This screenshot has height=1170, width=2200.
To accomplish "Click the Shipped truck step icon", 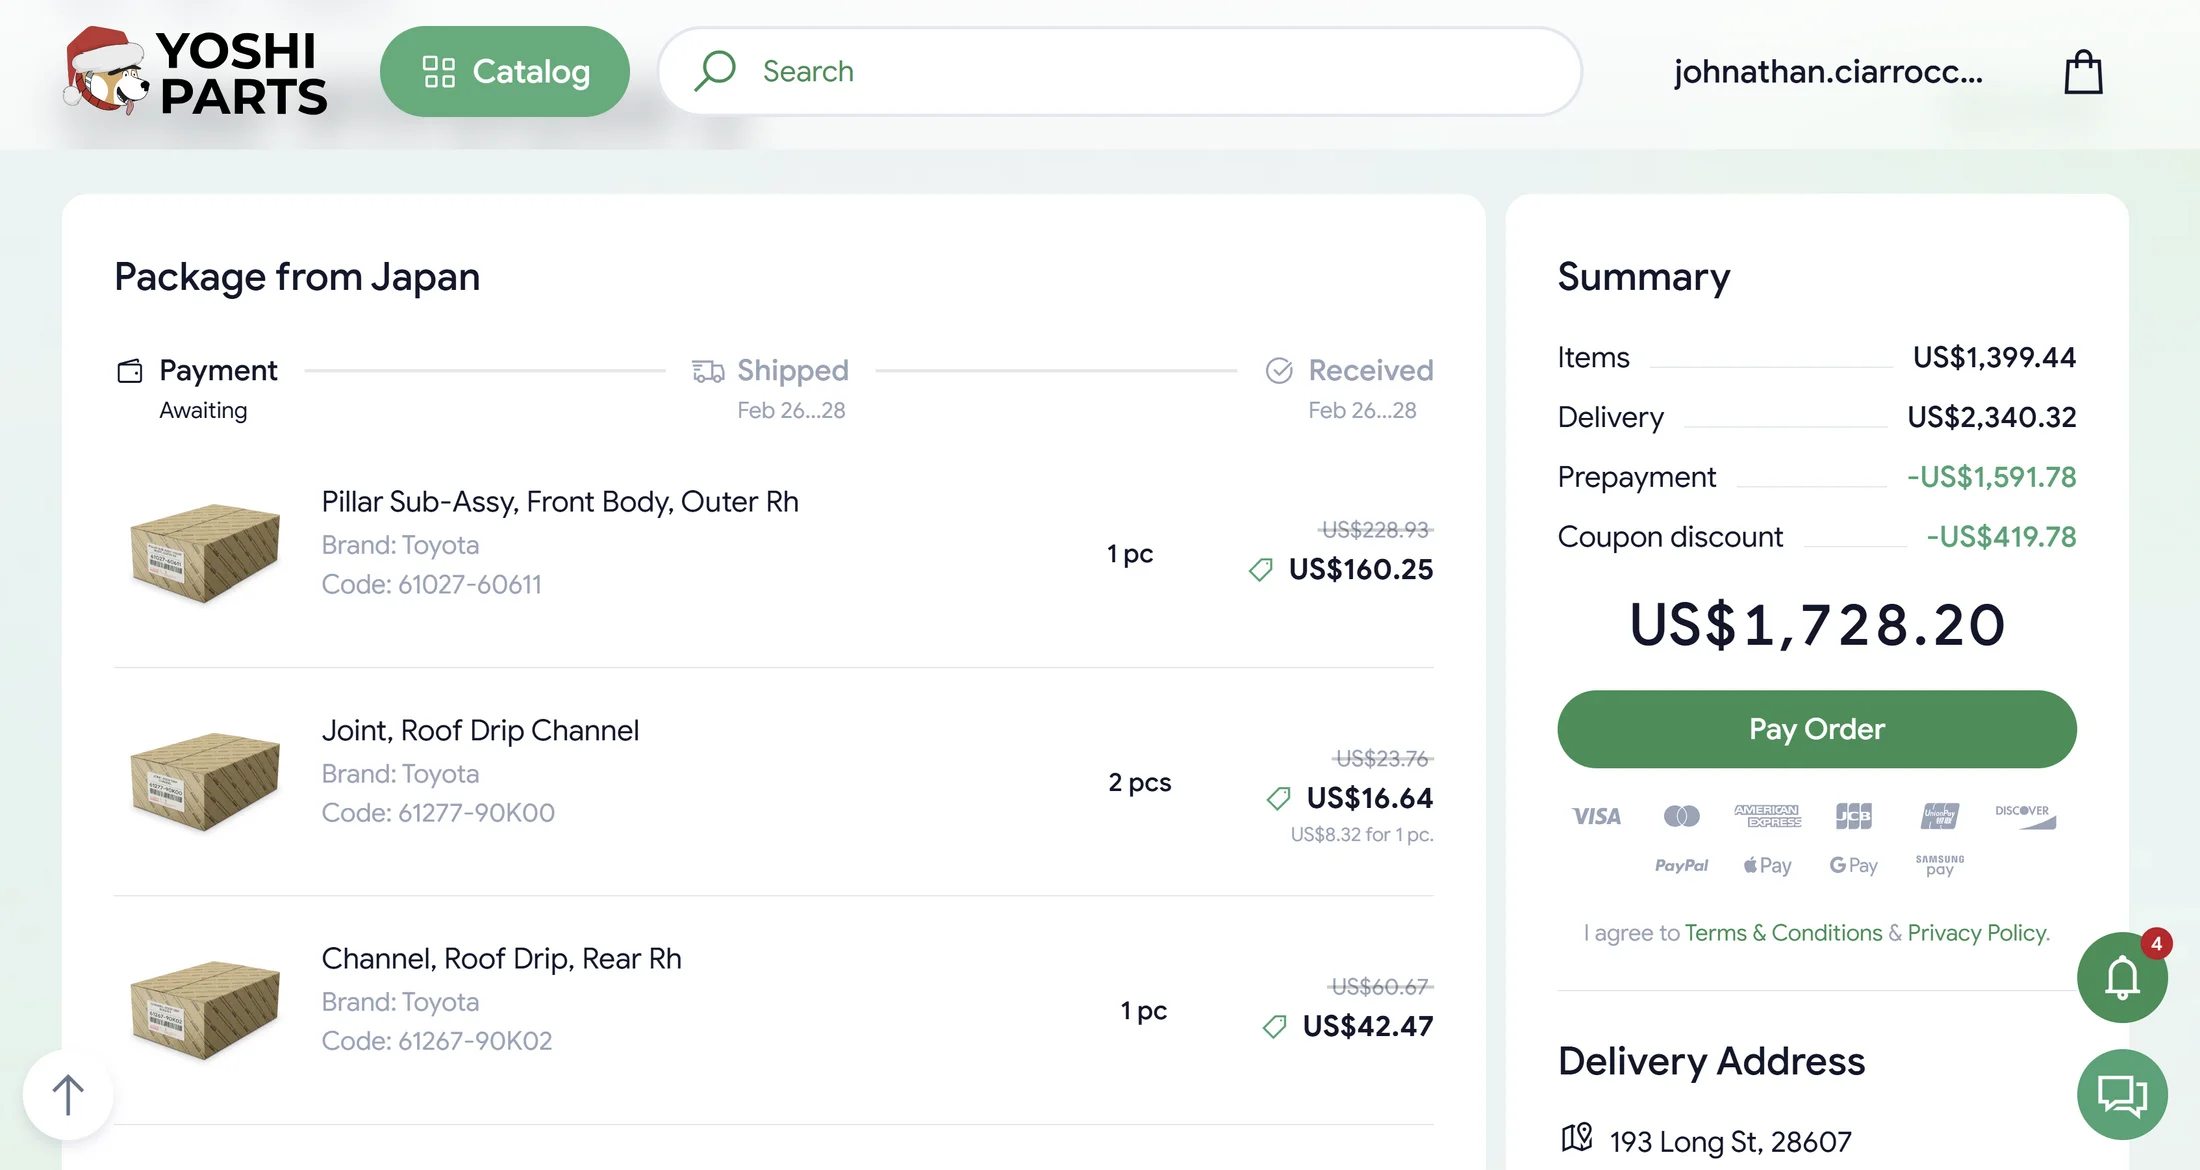I will (x=708, y=371).
